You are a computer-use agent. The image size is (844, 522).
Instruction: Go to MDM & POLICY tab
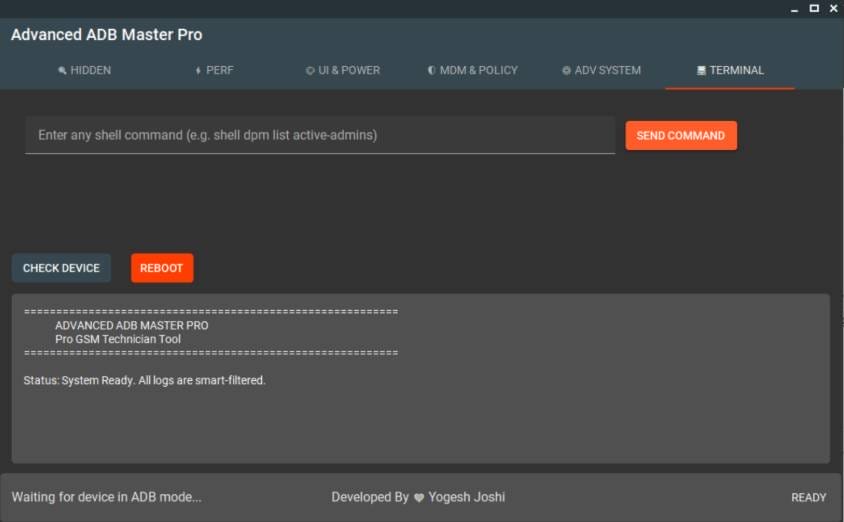pos(473,70)
